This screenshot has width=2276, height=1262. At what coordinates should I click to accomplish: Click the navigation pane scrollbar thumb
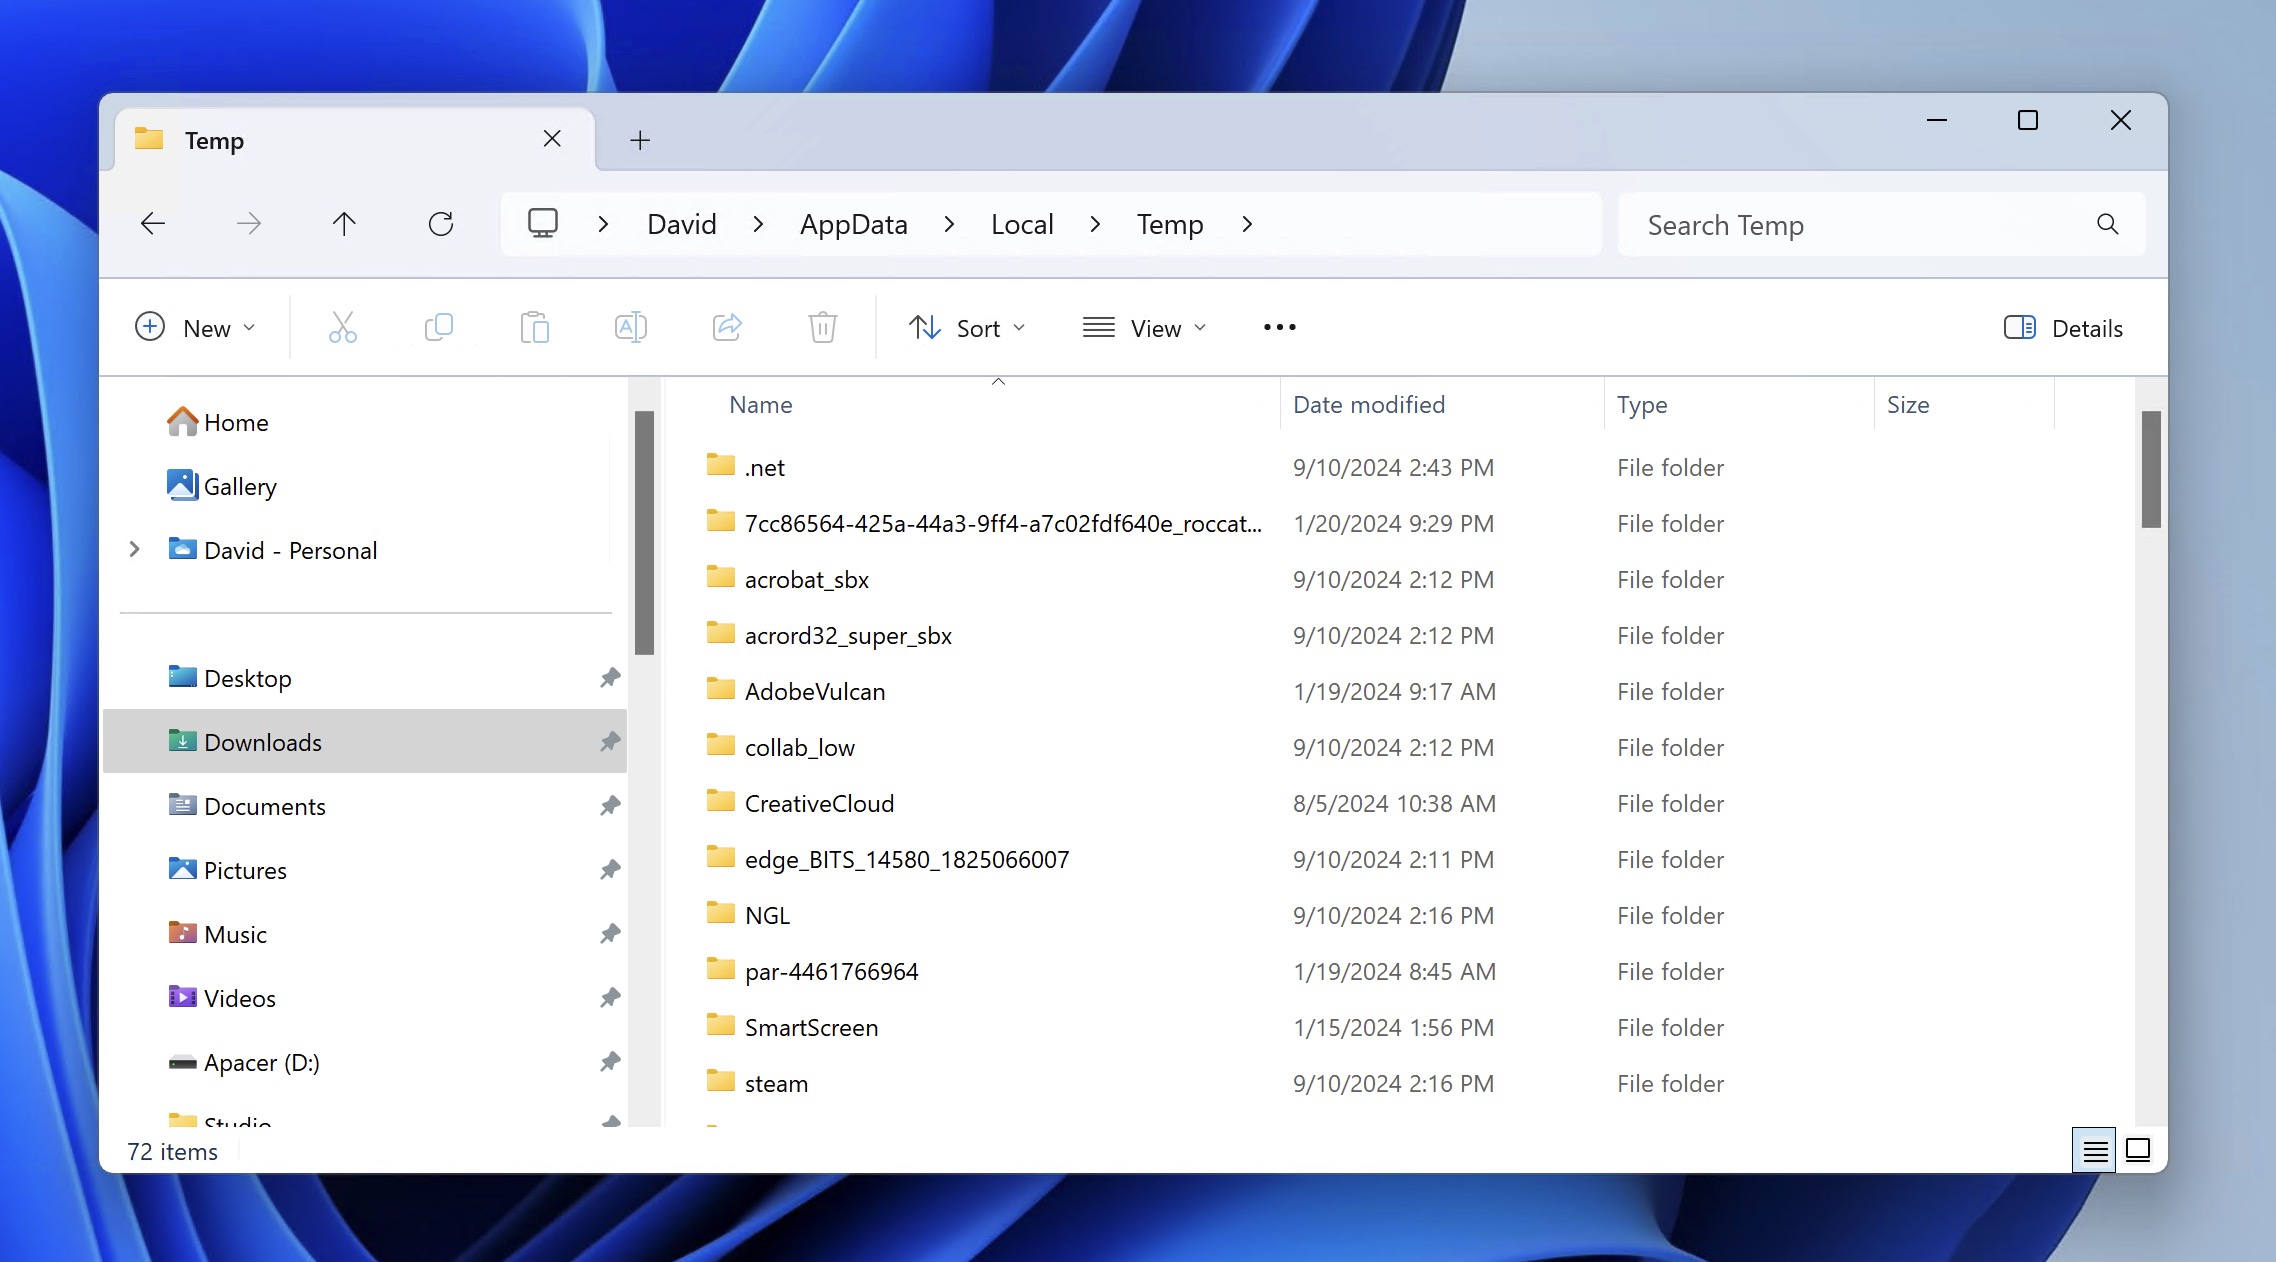point(644,533)
